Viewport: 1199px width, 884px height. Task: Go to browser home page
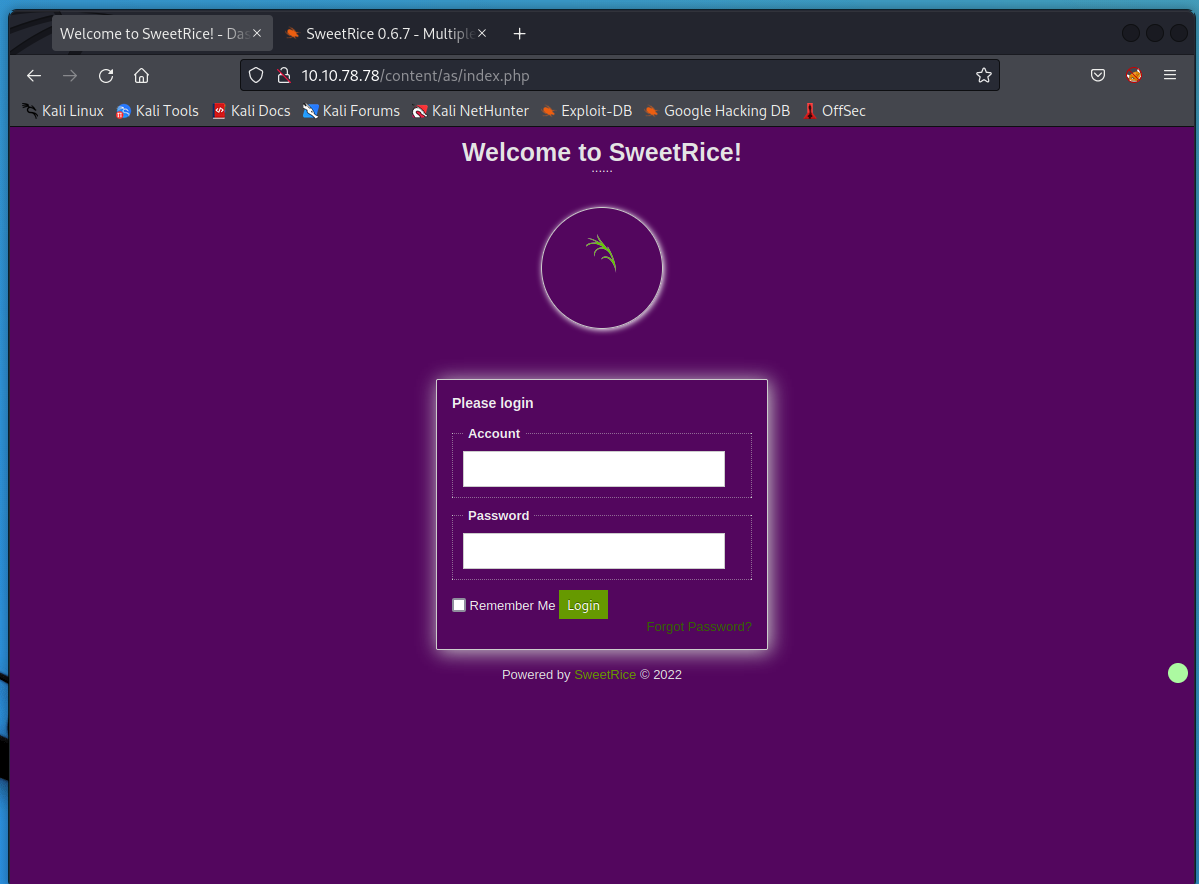coord(141,76)
